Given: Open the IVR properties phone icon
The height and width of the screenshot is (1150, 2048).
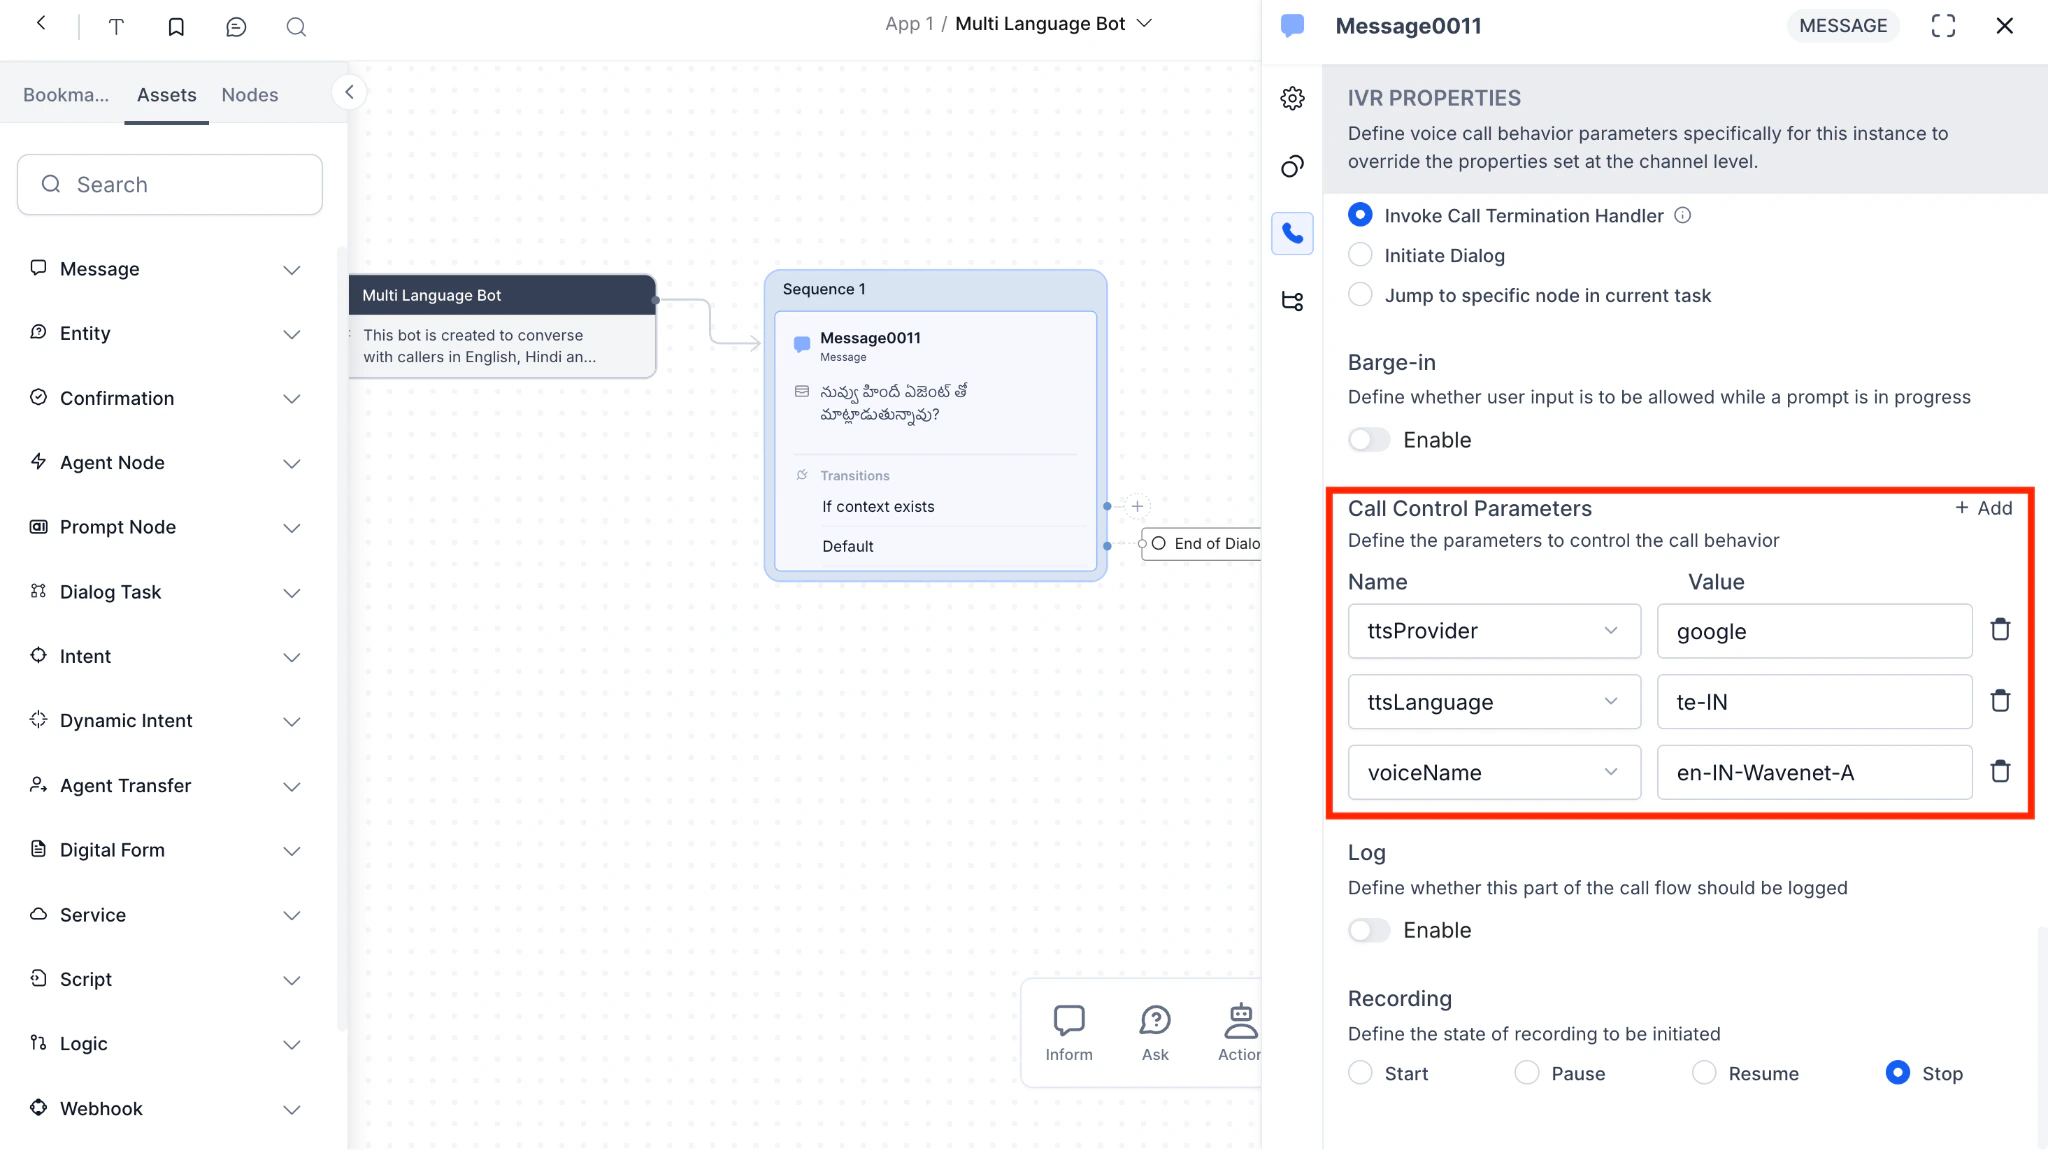Looking at the screenshot, I should click(x=1292, y=234).
